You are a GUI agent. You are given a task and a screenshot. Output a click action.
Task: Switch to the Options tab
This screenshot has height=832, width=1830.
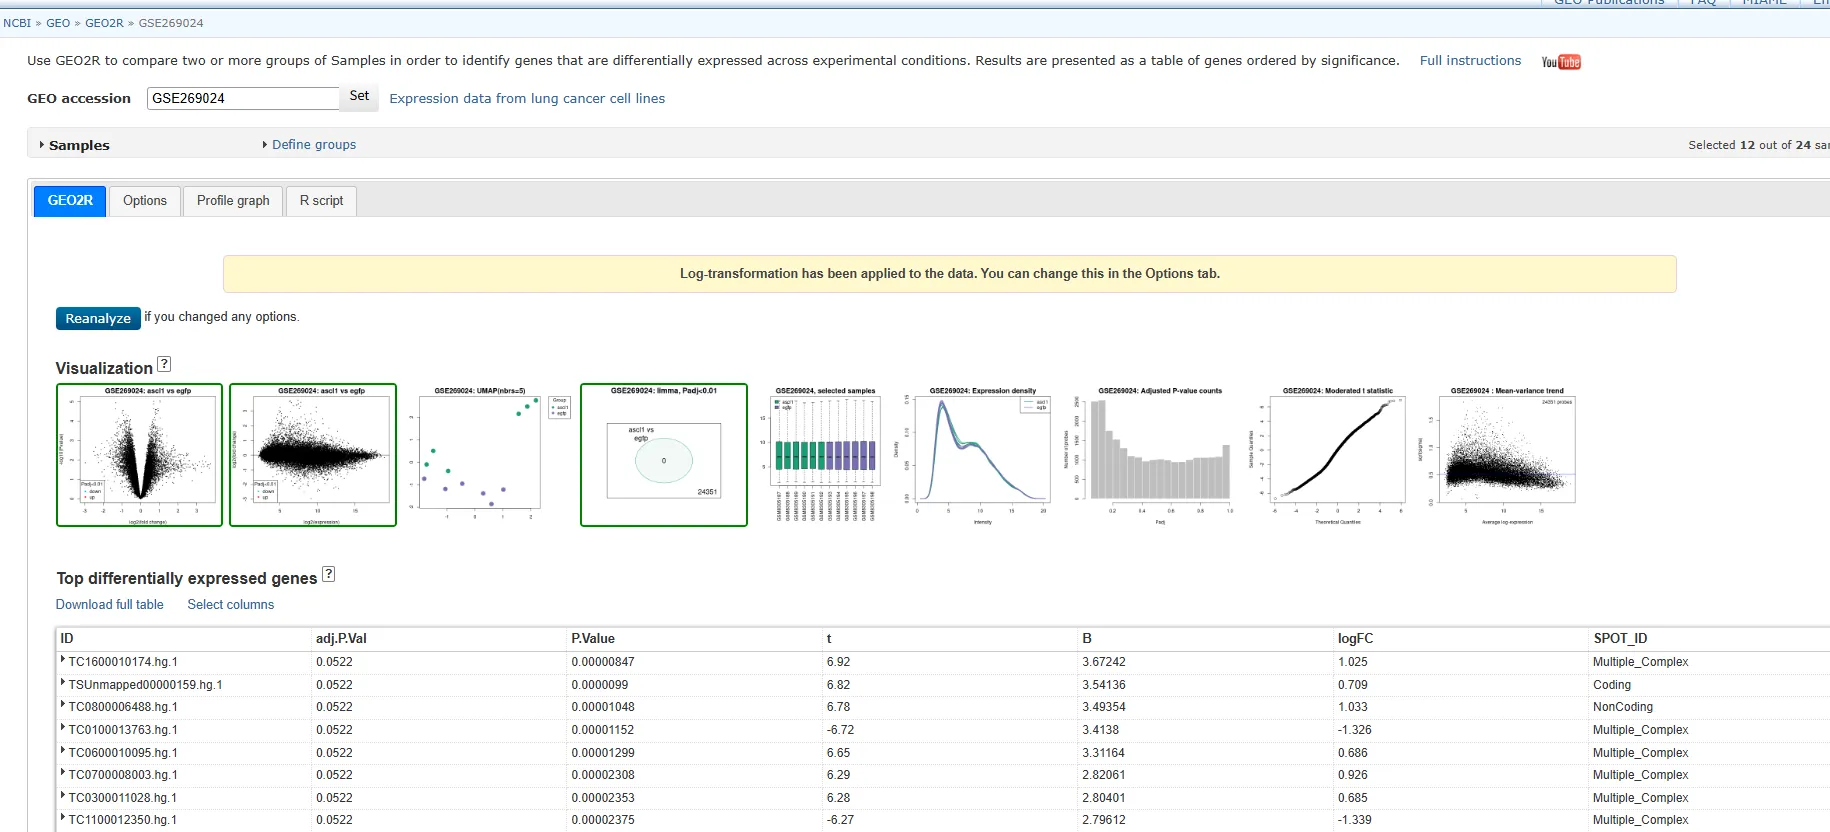point(145,201)
